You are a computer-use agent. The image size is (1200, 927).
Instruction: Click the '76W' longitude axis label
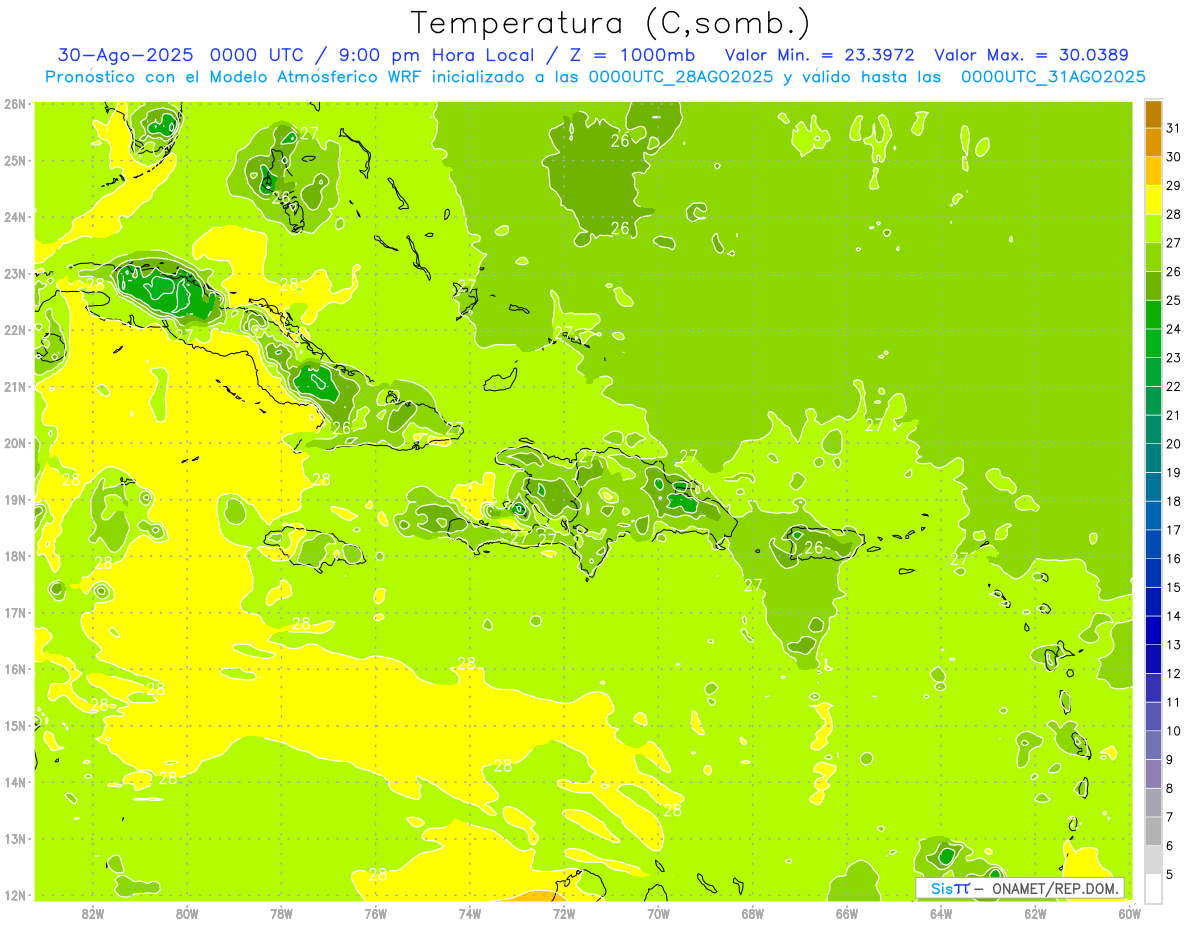click(376, 913)
